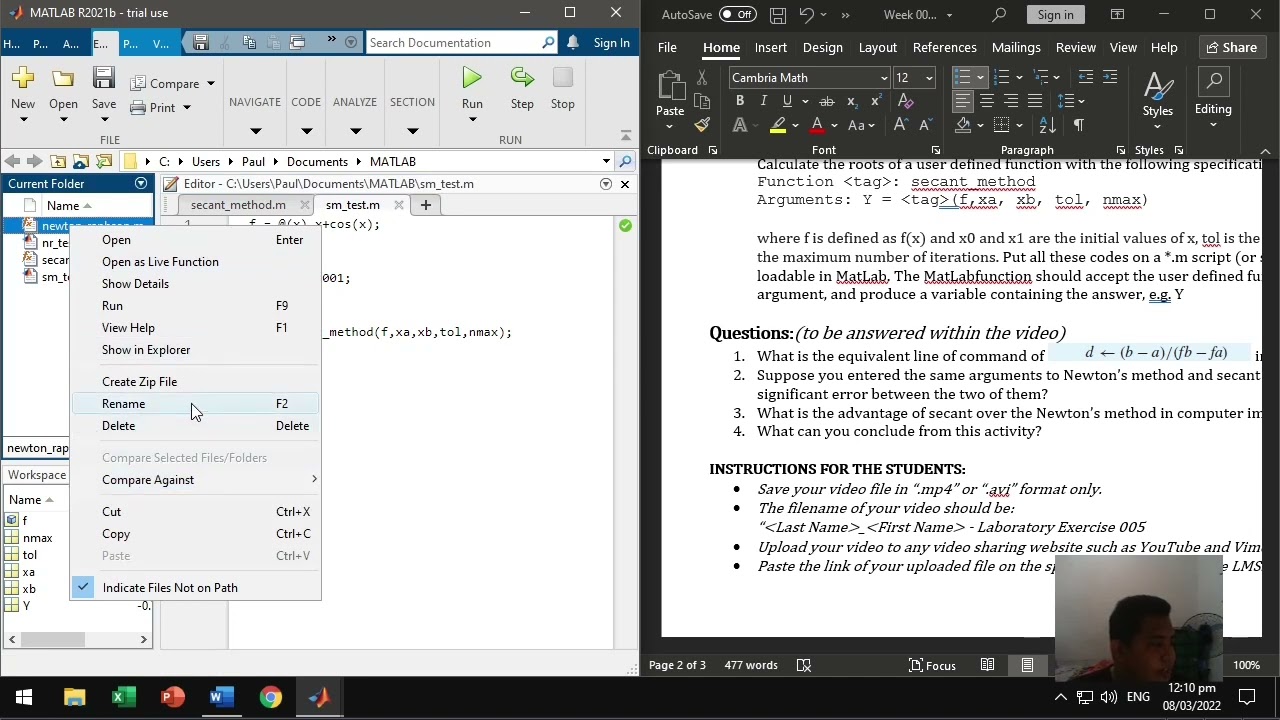The image size is (1280, 720).
Task: Select Rename from the context menu
Action: tap(196, 403)
